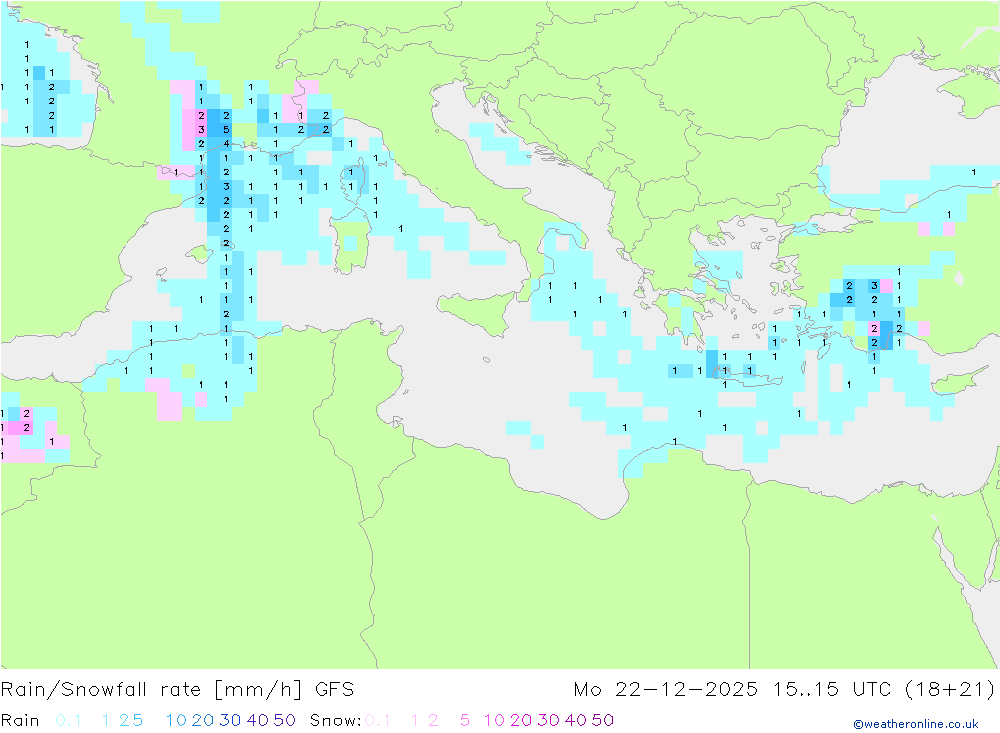Viewport: 1000px width, 733px height.
Task: Click the "(18+21)" forecast offset text
Action: tap(950, 690)
